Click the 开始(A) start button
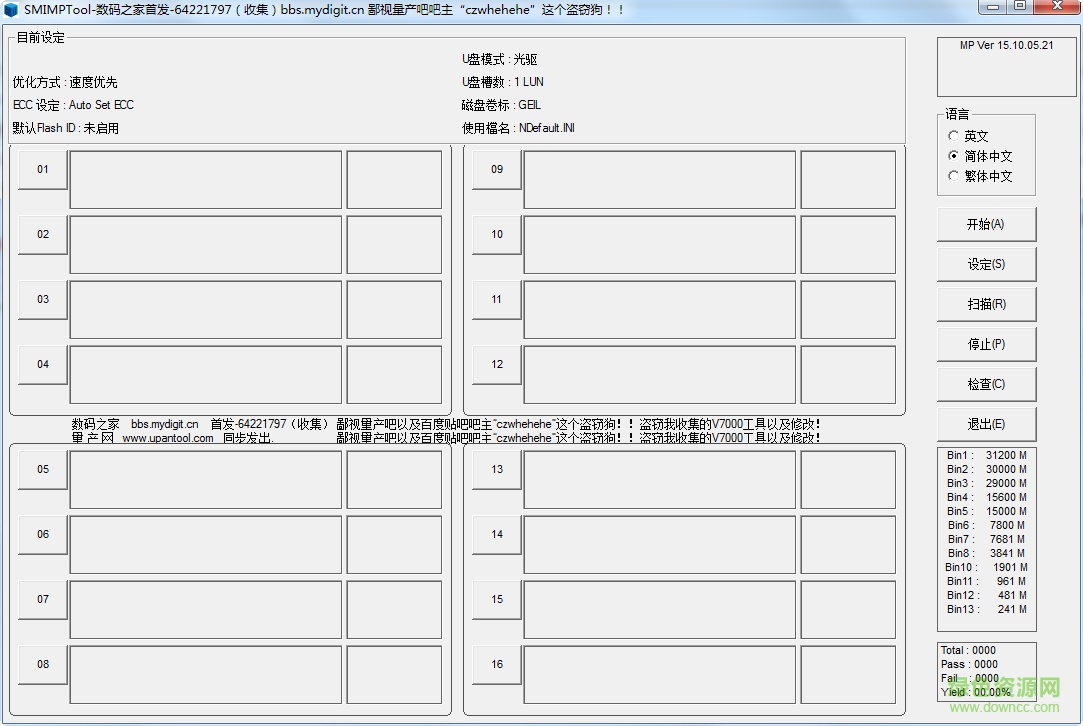 click(986, 225)
